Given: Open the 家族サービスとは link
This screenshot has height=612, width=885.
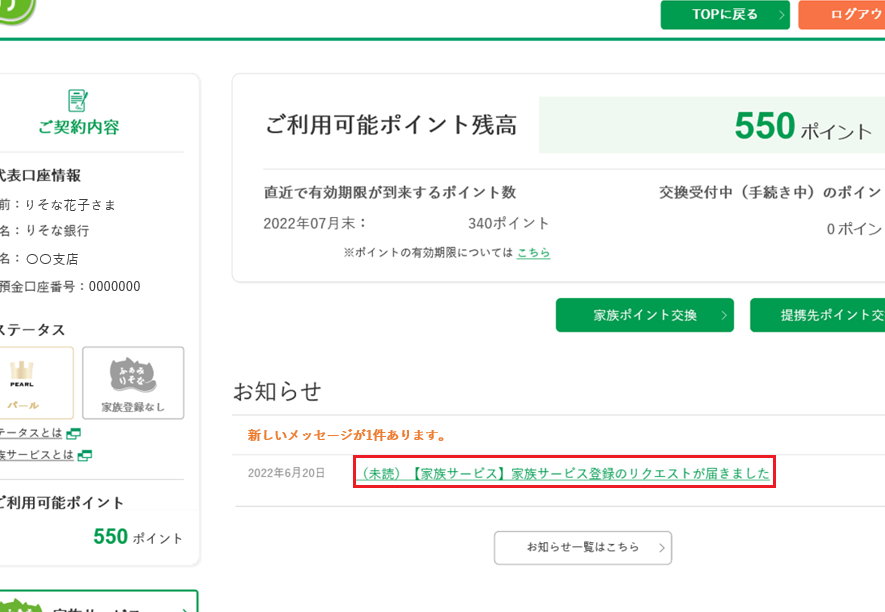Looking at the screenshot, I should (36, 455).
